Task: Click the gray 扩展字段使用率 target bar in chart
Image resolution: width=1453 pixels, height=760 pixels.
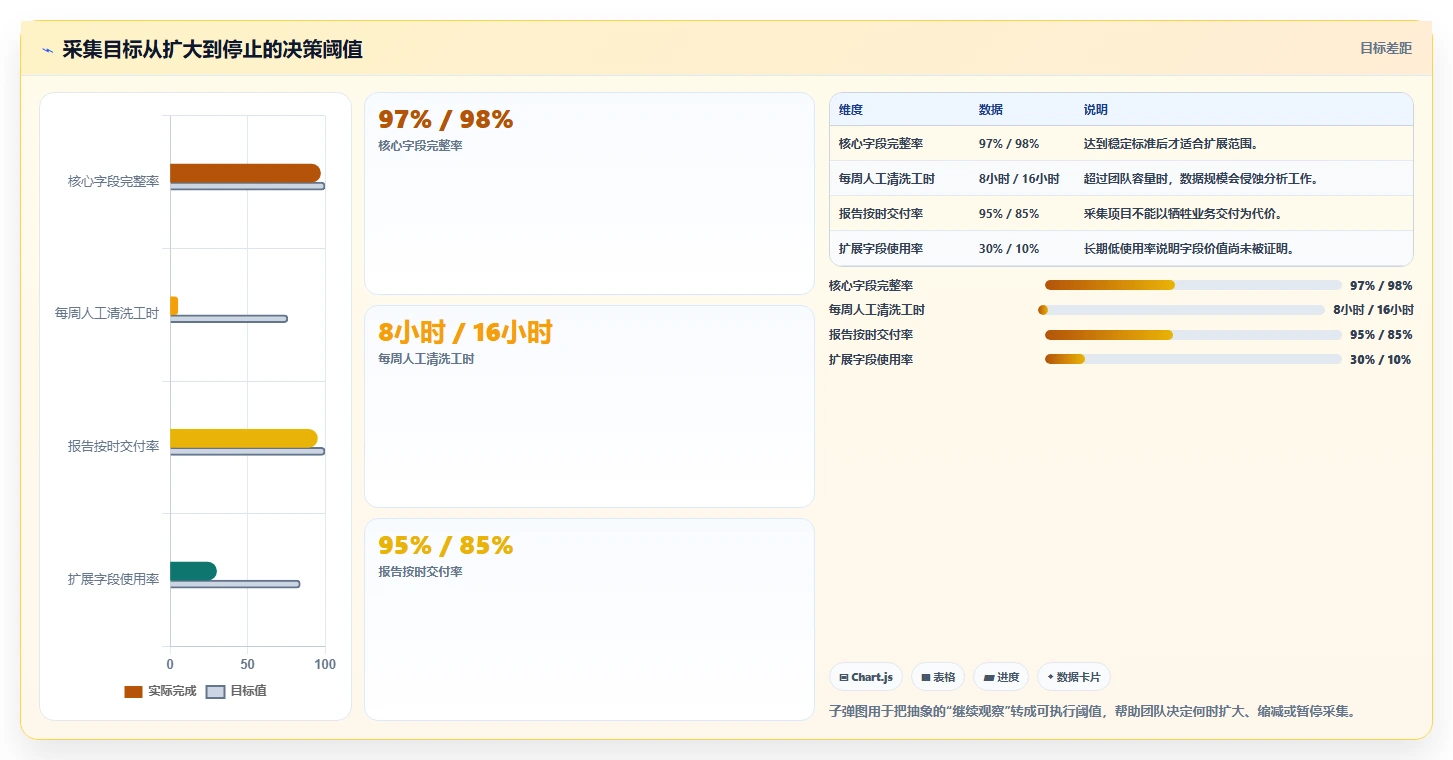Action: pos(235,584)
